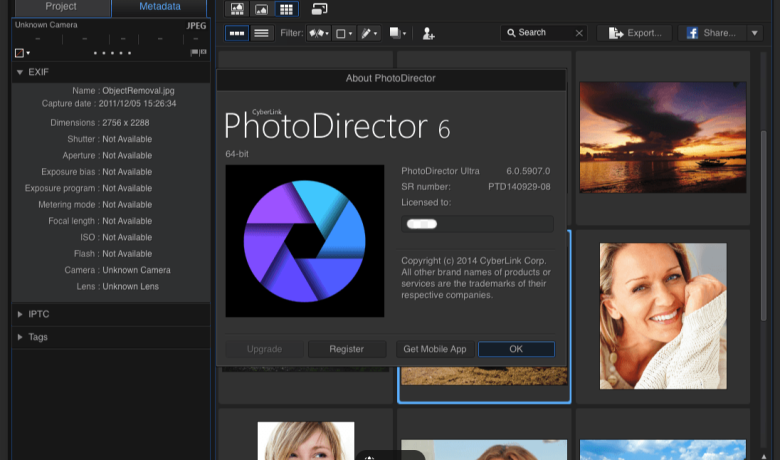
Task: Open the flag filter dropdown
Action: 318,33
